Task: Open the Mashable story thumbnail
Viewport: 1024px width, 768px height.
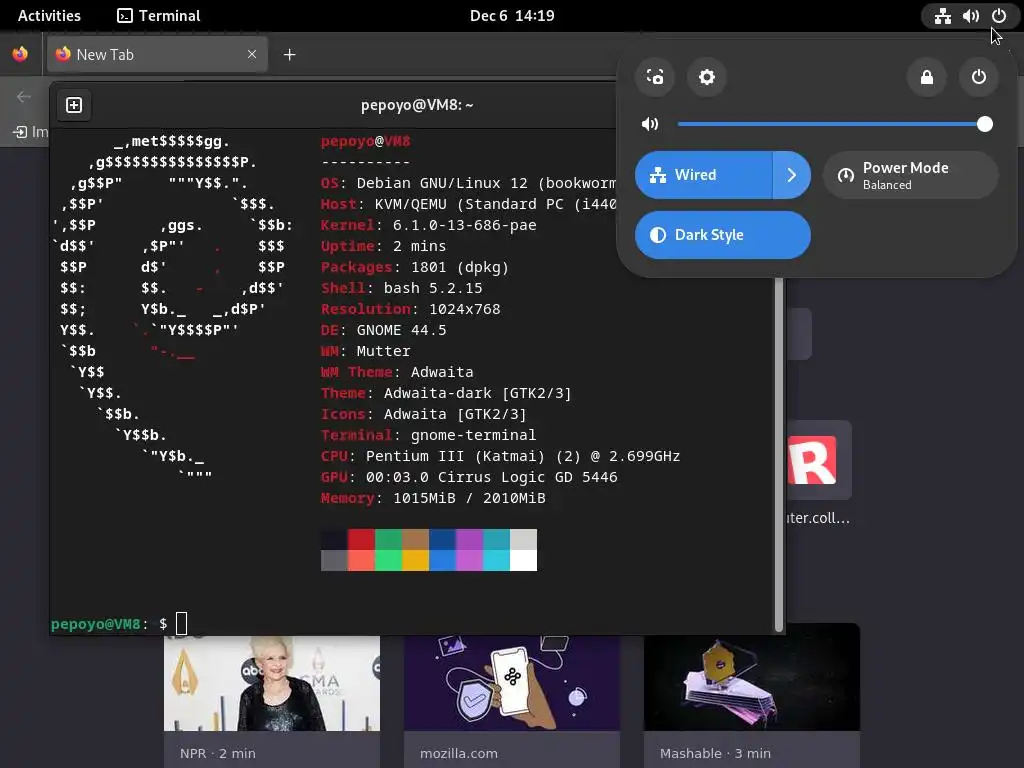Action: pos(752,677)
